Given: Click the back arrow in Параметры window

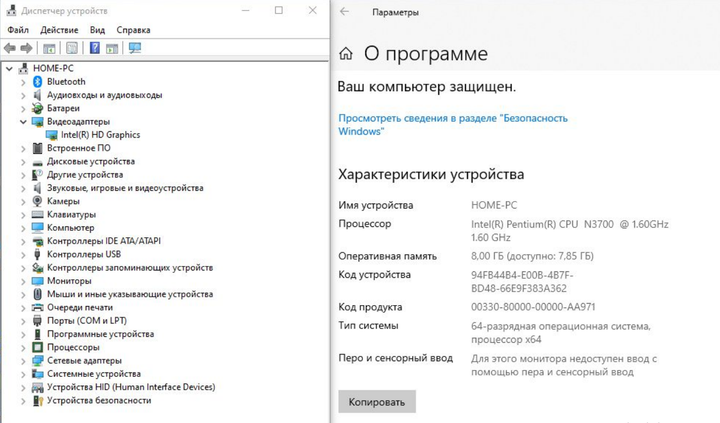Looking at the screenshot, I should 345,12.
